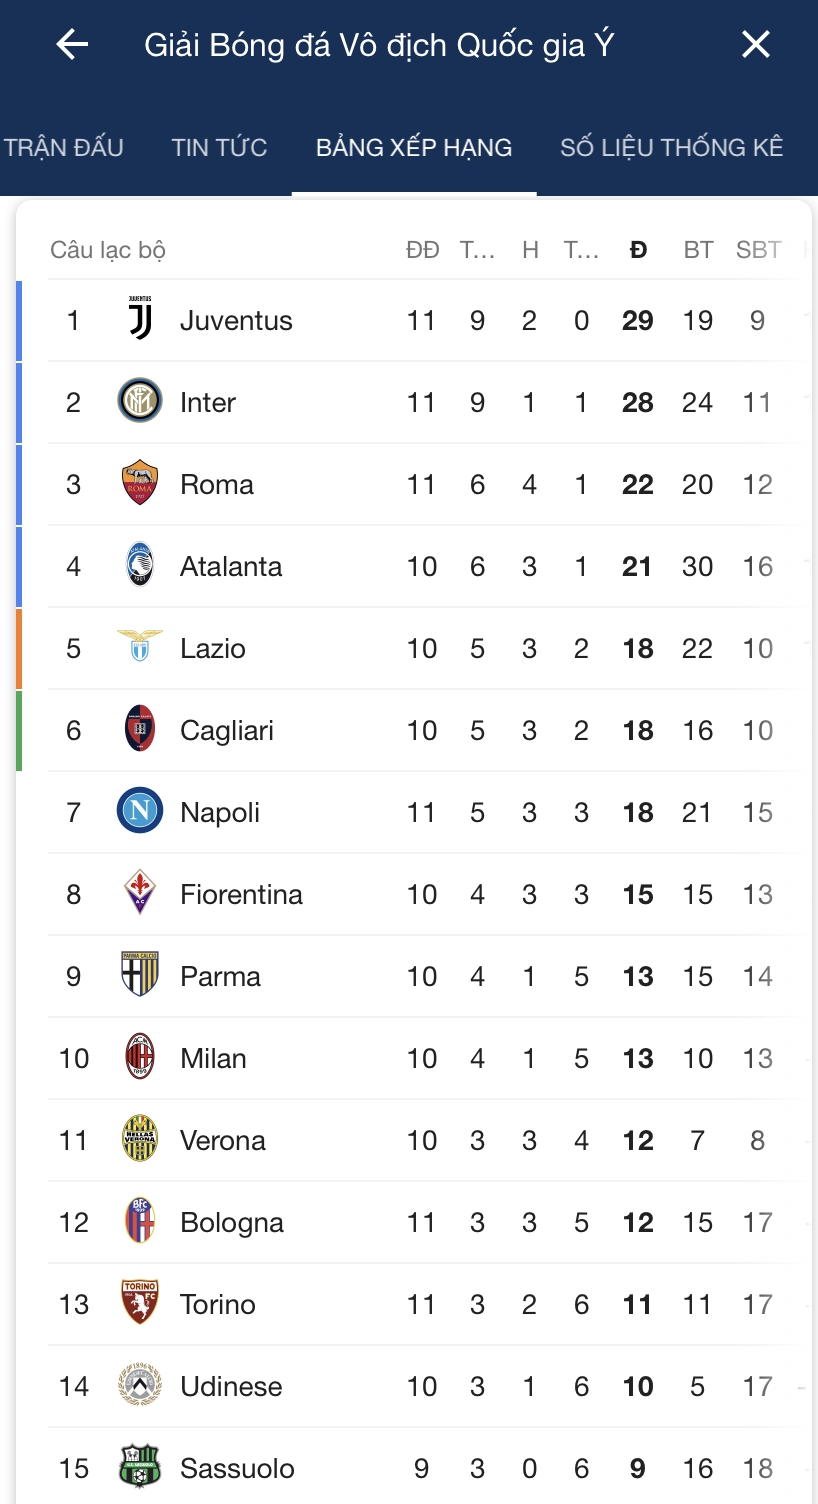Select the Parma team crest
The width and height of the screenshot is (818, 1504).
click(140, 975)
